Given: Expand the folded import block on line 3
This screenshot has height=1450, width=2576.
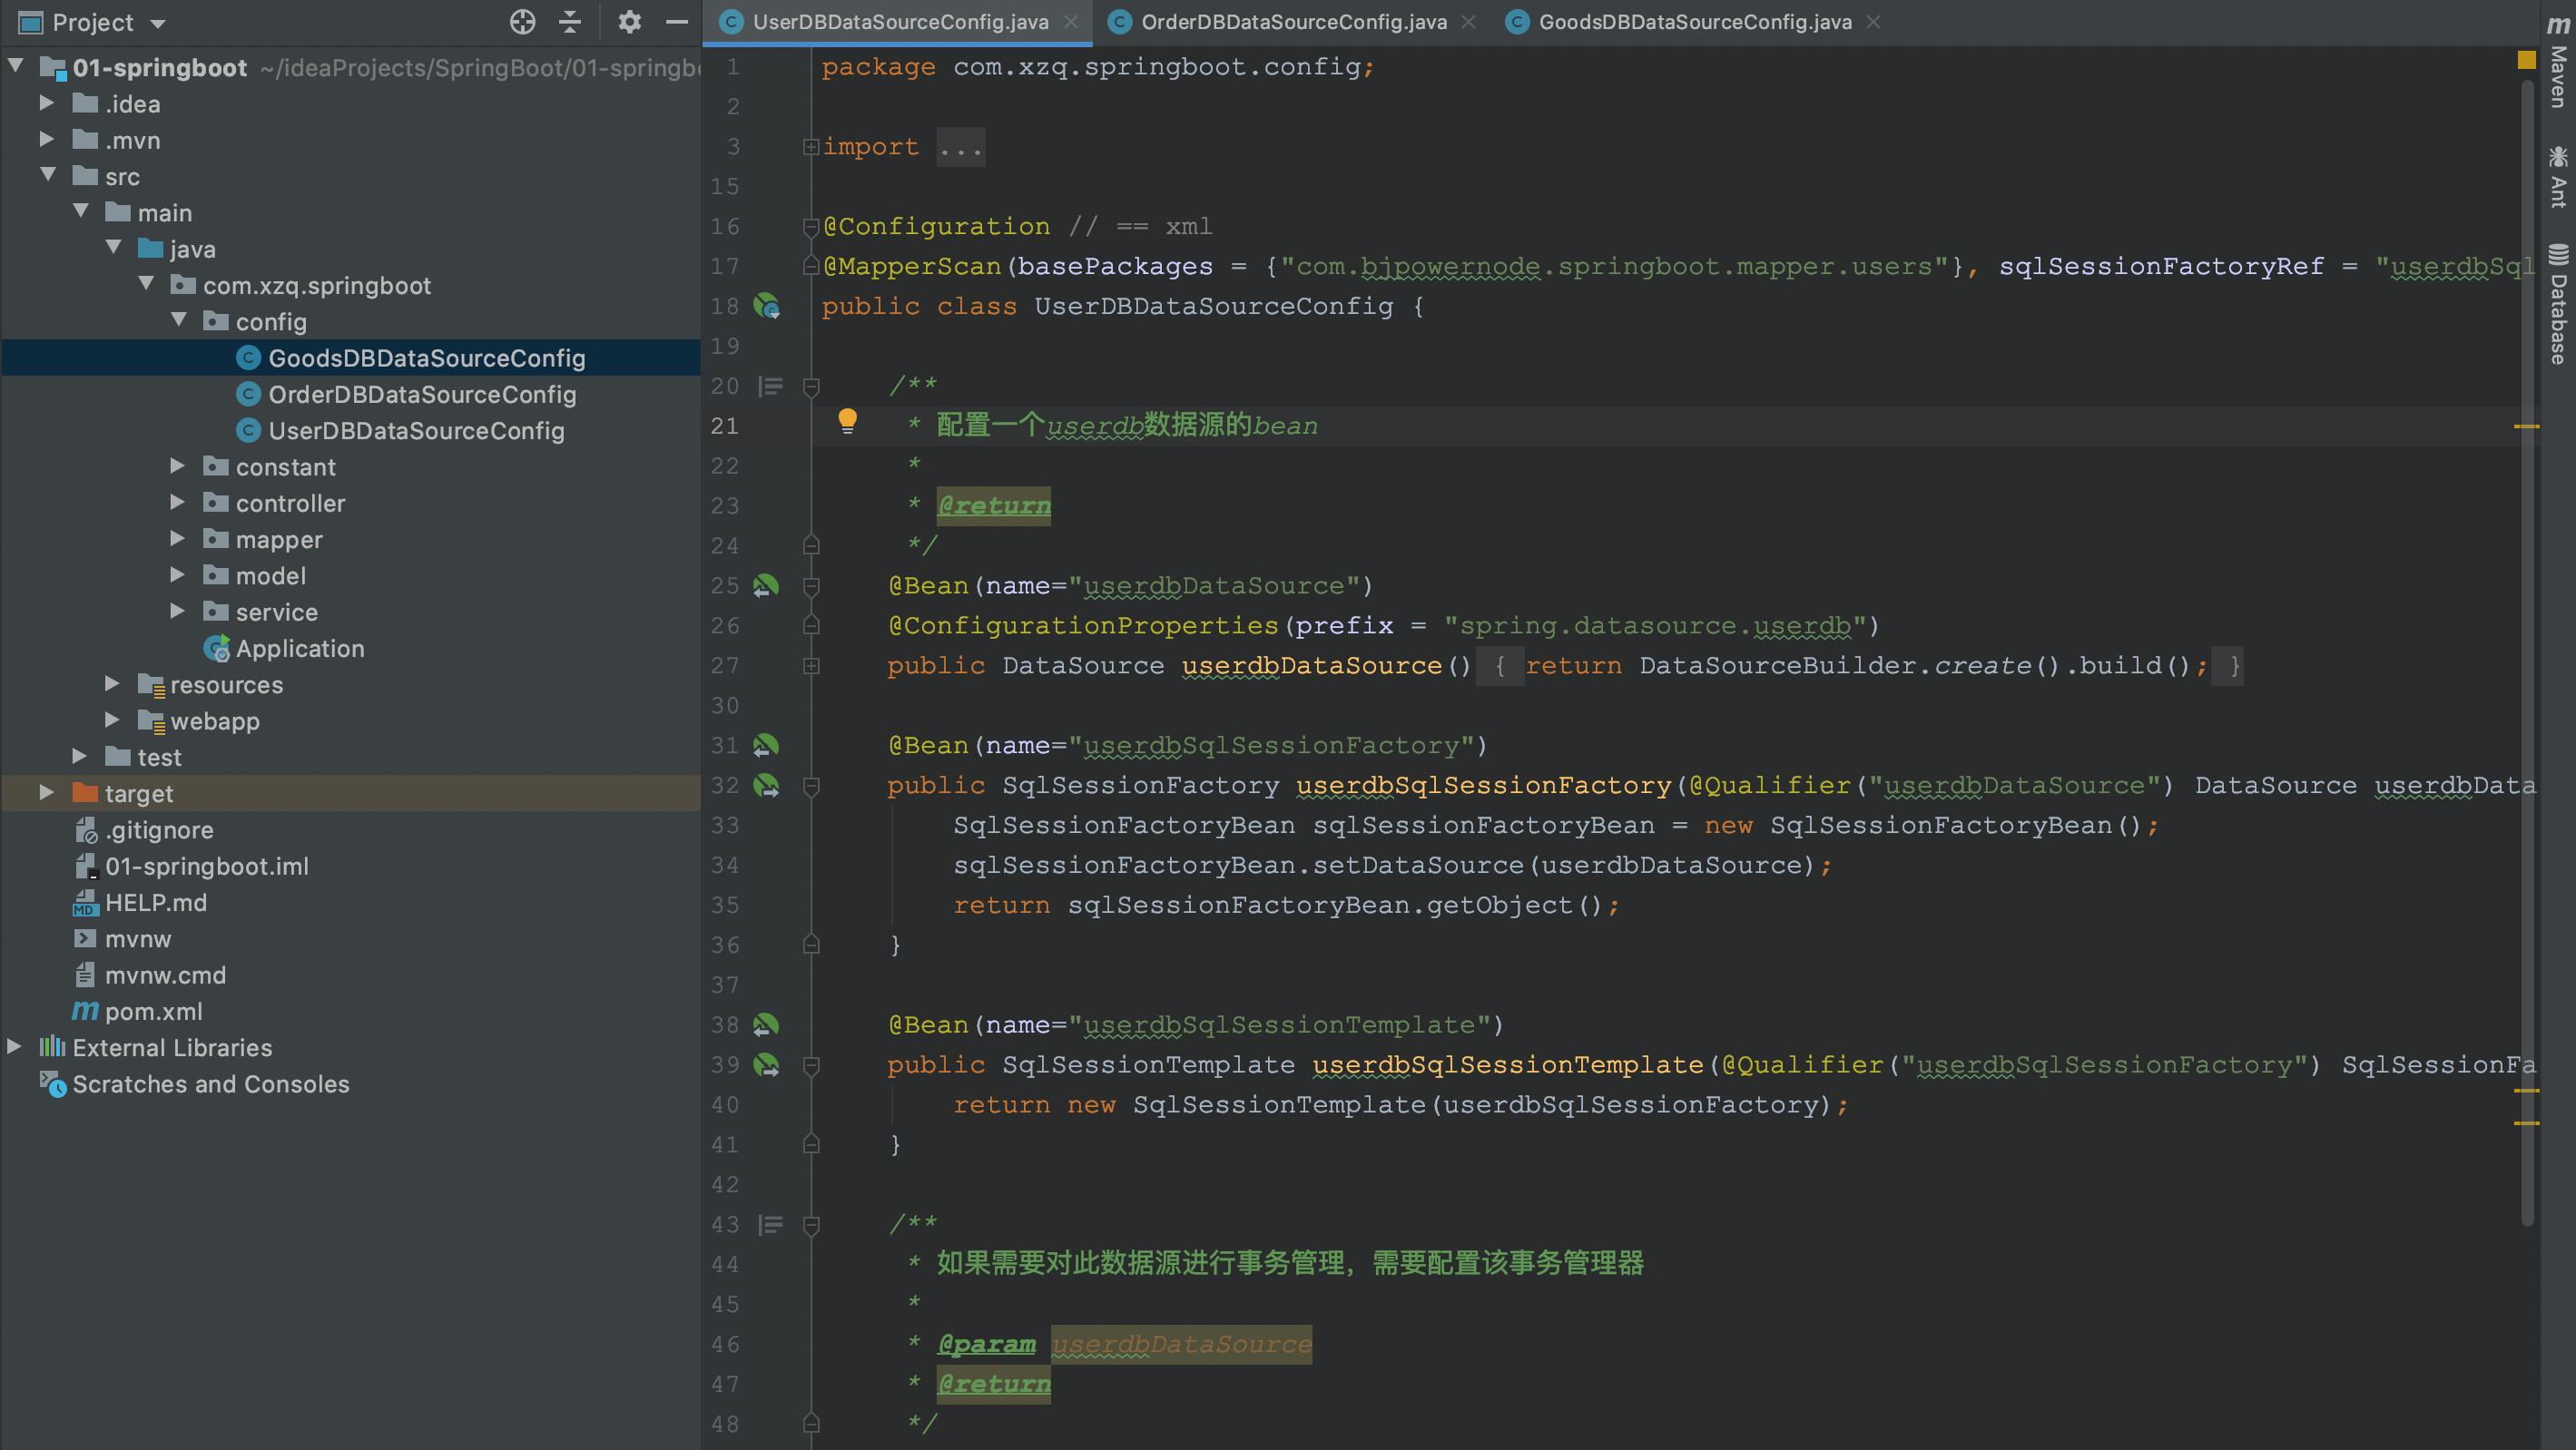Looking at the screenshot, I should 810,147.
